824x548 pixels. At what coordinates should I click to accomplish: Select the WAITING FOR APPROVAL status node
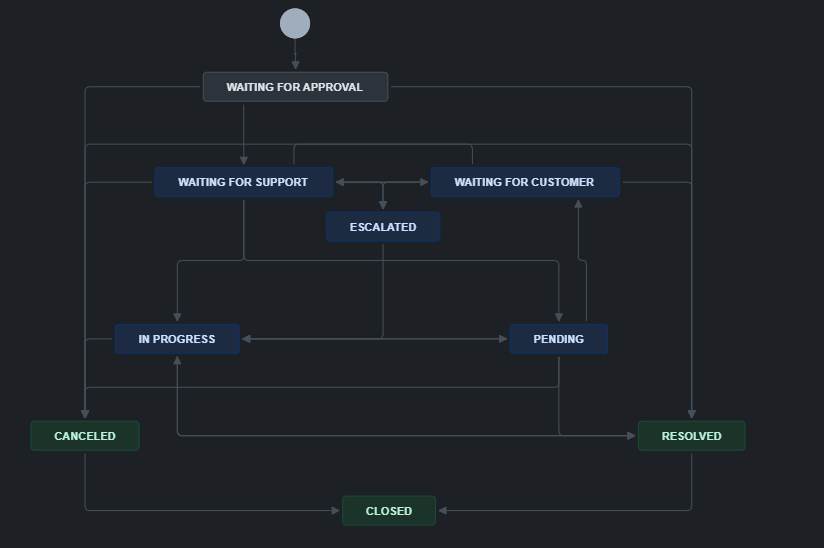tap(295, 87)
